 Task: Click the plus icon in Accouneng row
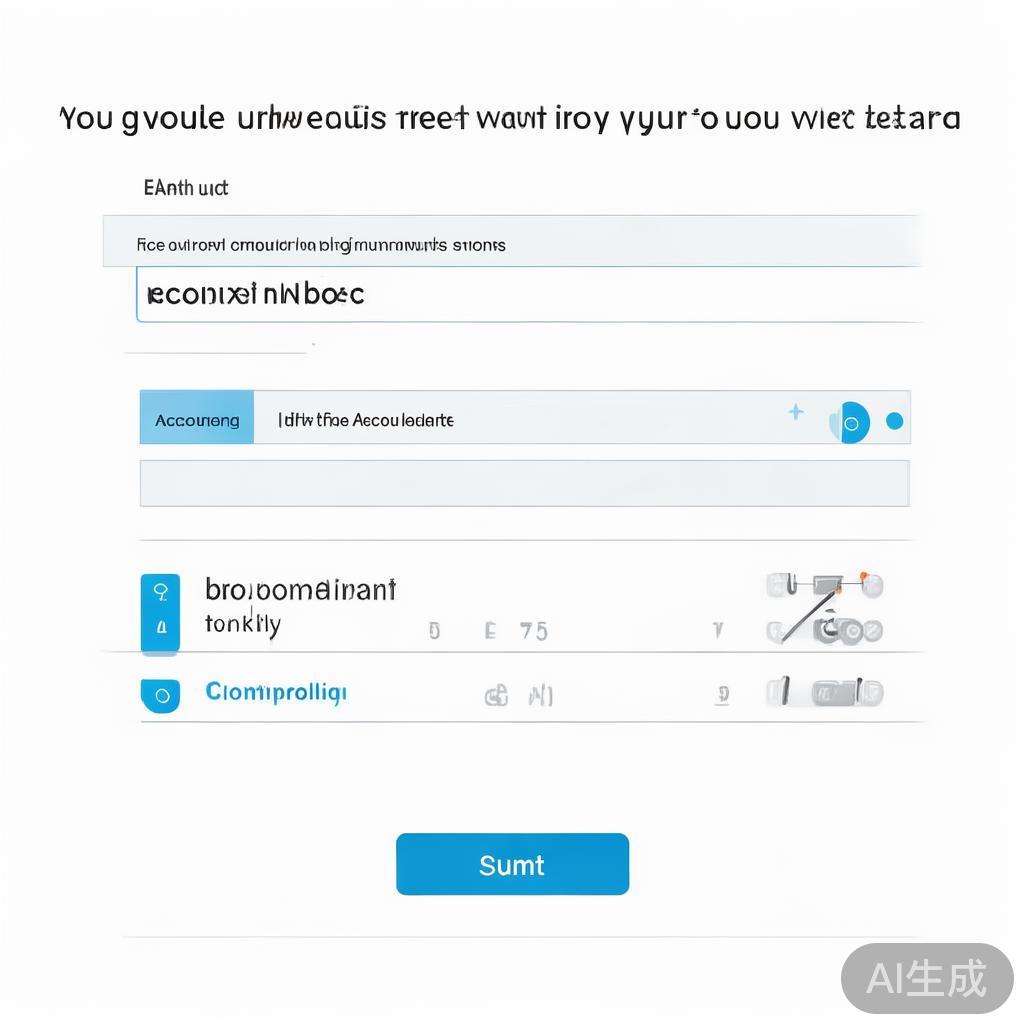click(x=795, y=412)
